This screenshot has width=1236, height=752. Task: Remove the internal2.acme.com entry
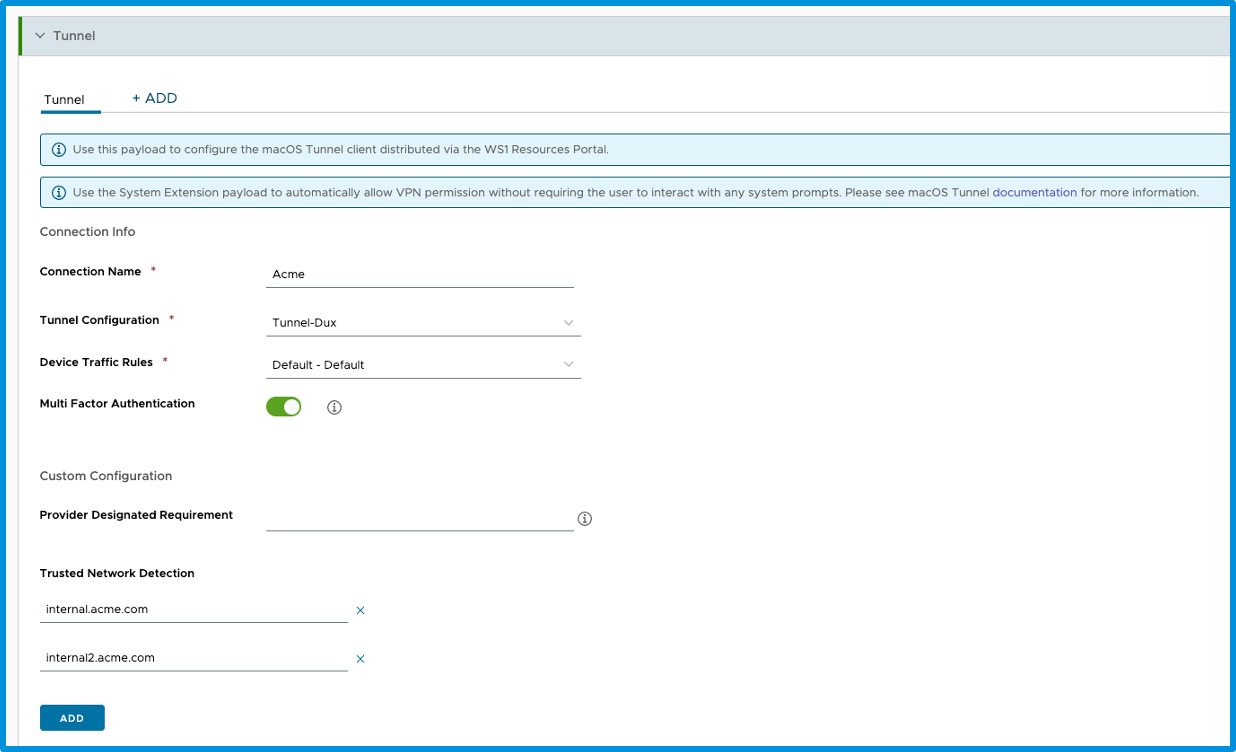(x=360, y=659)
